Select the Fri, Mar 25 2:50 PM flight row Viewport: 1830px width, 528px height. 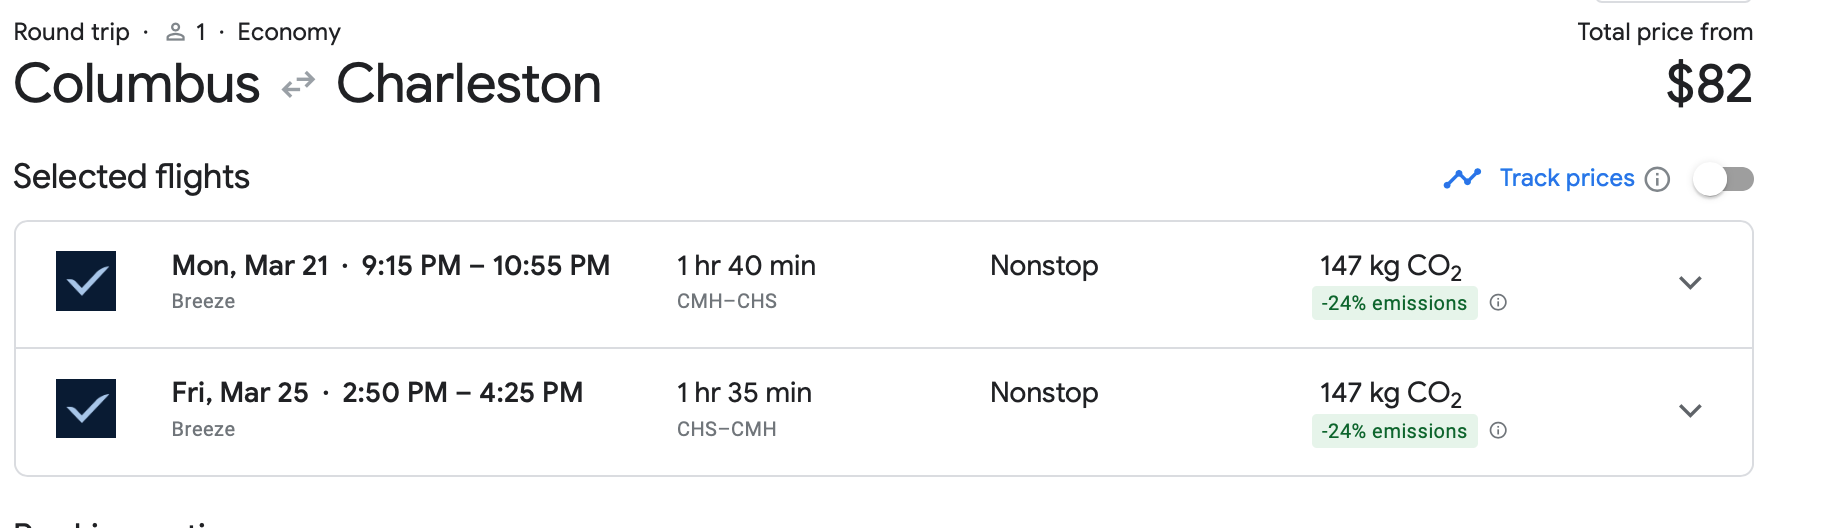click(x=377, y=393)
